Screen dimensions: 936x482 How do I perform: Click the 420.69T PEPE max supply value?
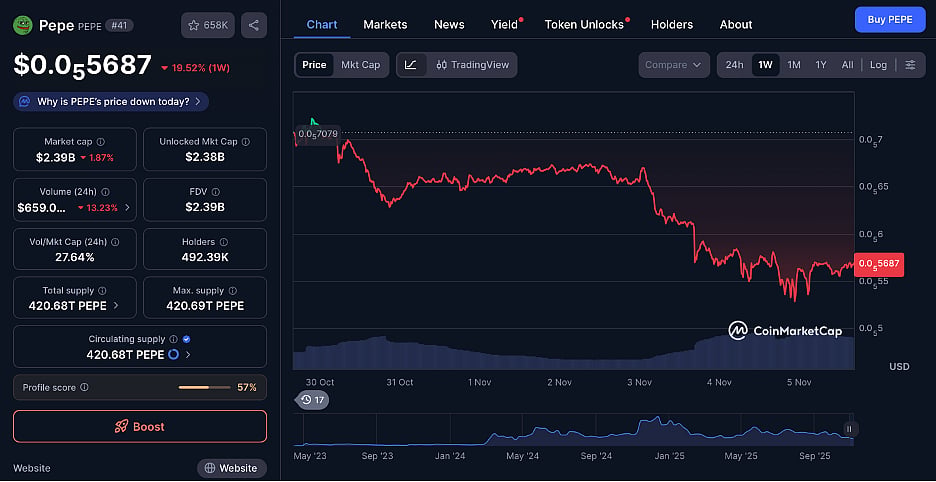coord(205,306)
